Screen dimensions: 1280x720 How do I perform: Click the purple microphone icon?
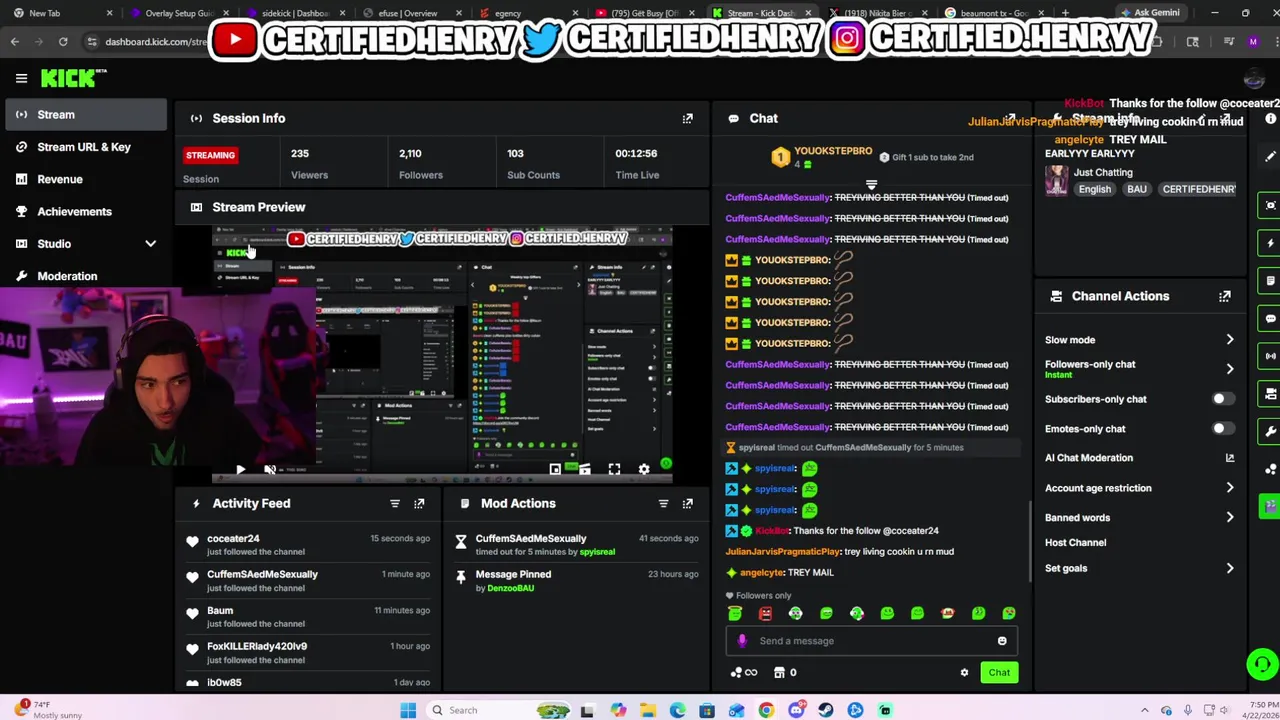coord(741,641)
